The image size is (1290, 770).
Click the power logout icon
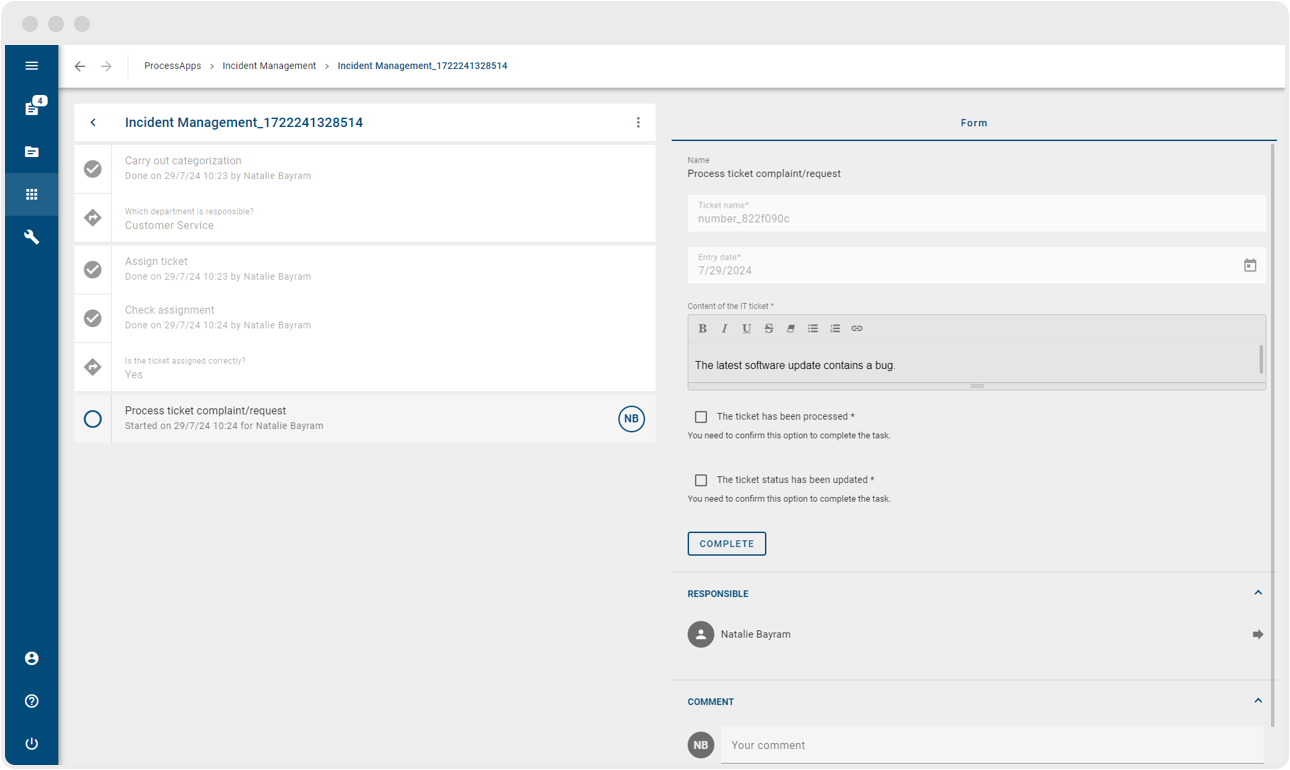(x=32, y=744)
